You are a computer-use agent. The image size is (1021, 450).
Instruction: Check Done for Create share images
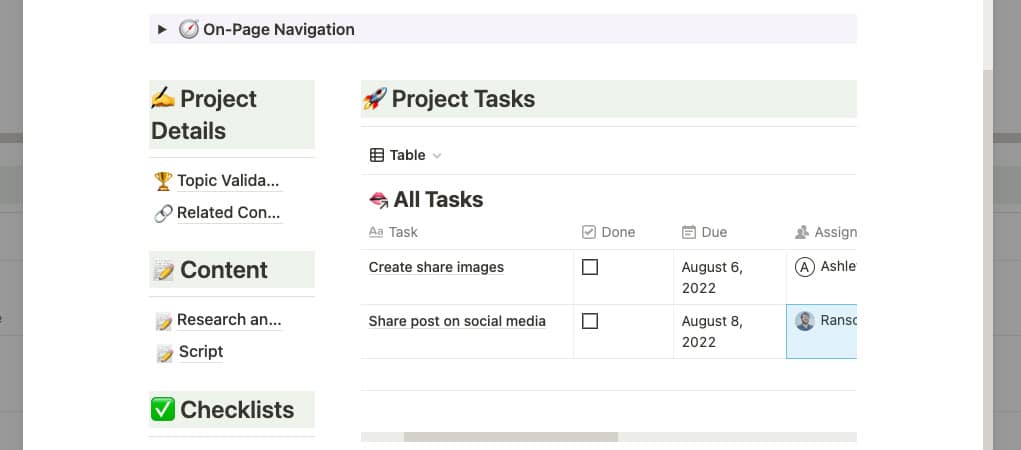point(590,267)
